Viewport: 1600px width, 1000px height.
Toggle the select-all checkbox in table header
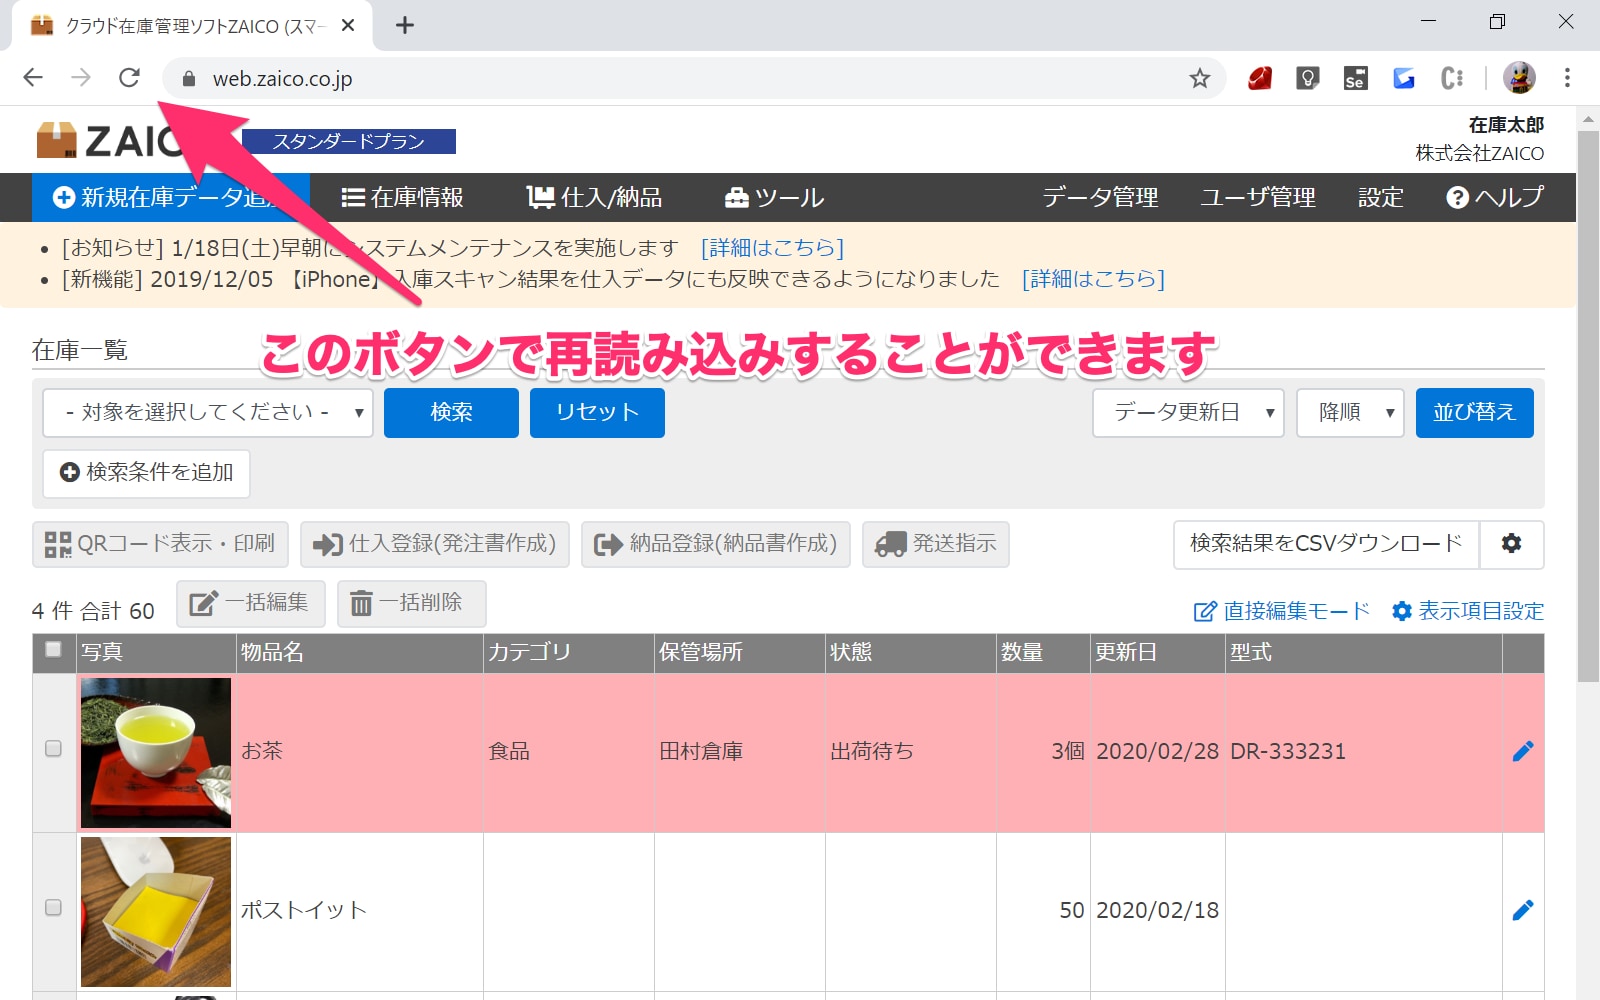(x=54, y=650)
